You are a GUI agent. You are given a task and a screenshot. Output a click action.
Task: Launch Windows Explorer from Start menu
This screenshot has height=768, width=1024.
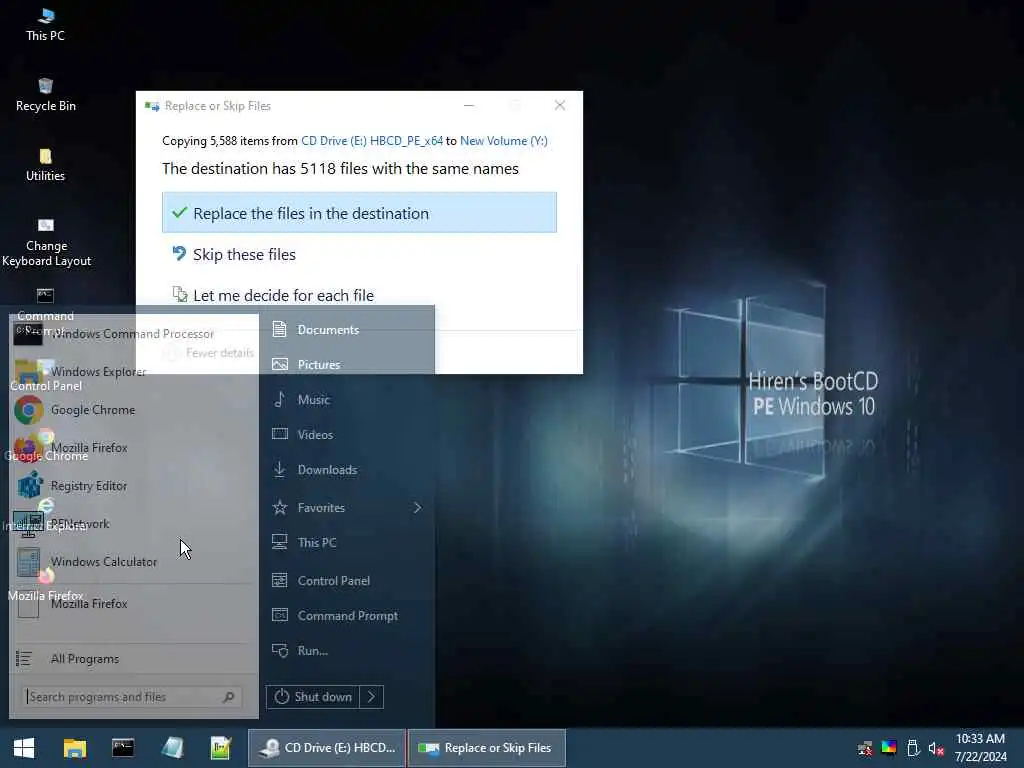[132, 372]
